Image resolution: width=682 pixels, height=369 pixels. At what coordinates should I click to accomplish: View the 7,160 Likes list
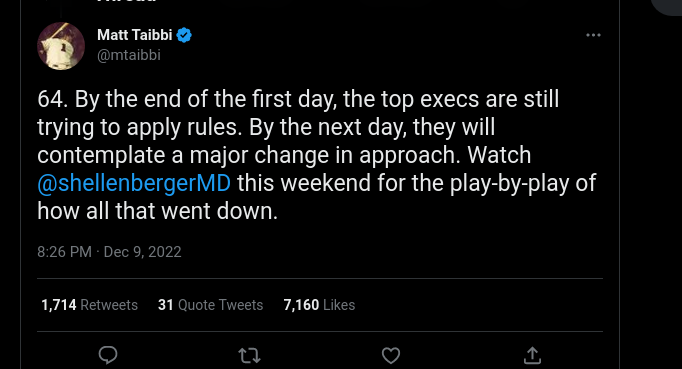(x=319, y=305)
